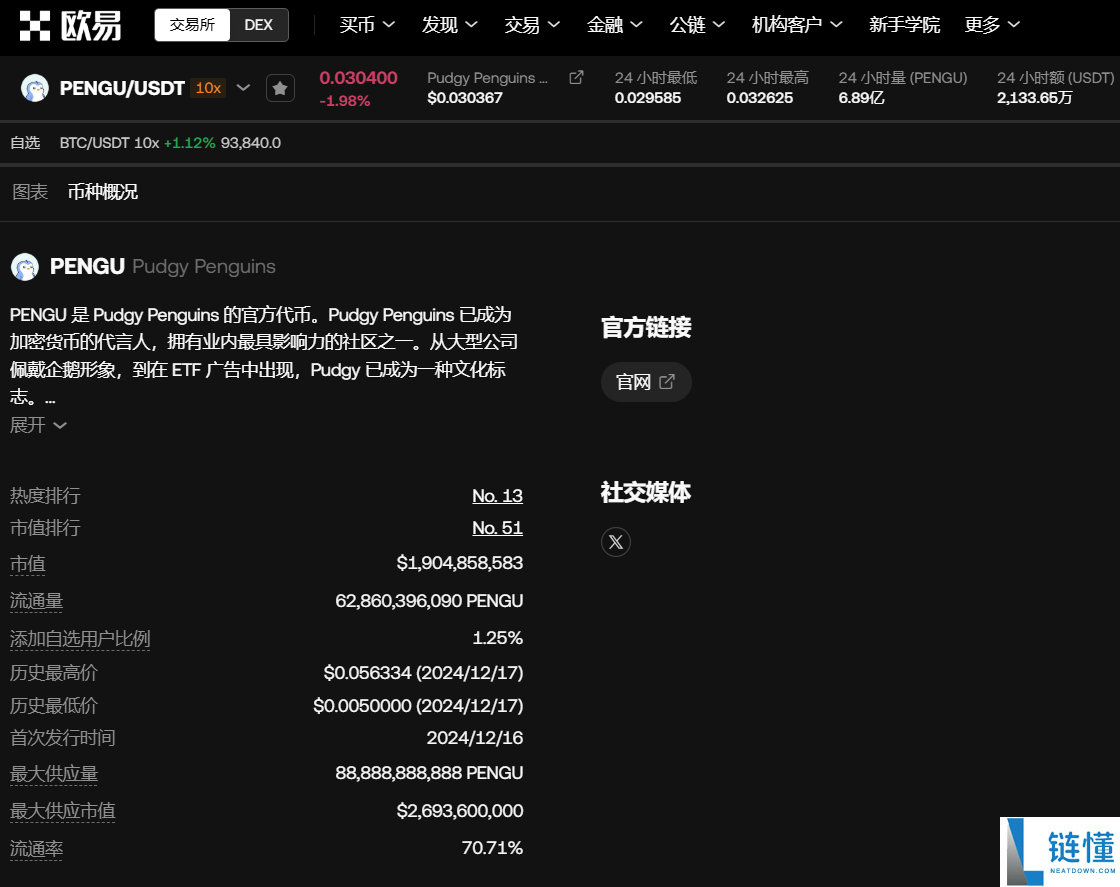The width and height of the screenshot is (1120, 887).
Task: Open the 更多 dropdown menu
Action: point(992,25)
